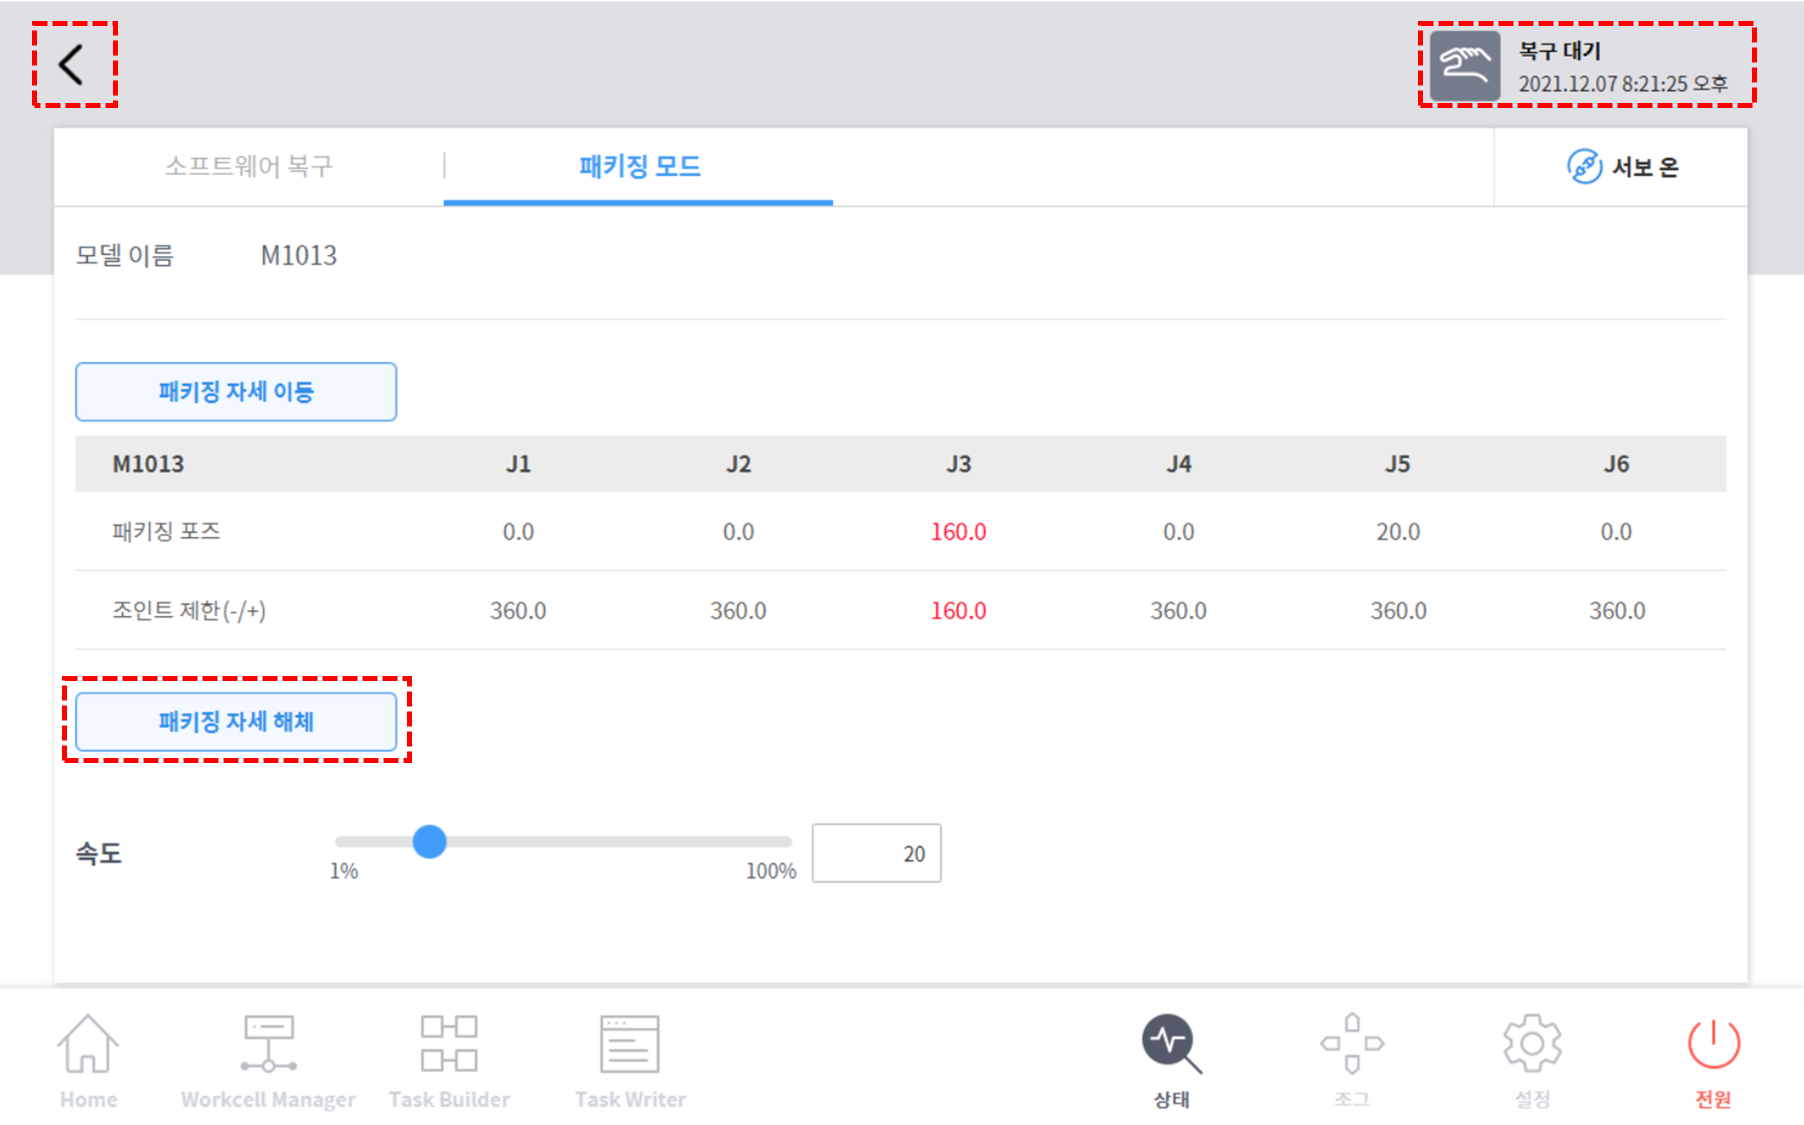The height and width of the screenshot is (1125, 1804).
Task: Switch to the 소프트웨어 복구 tab
Action: click(248, 166)
